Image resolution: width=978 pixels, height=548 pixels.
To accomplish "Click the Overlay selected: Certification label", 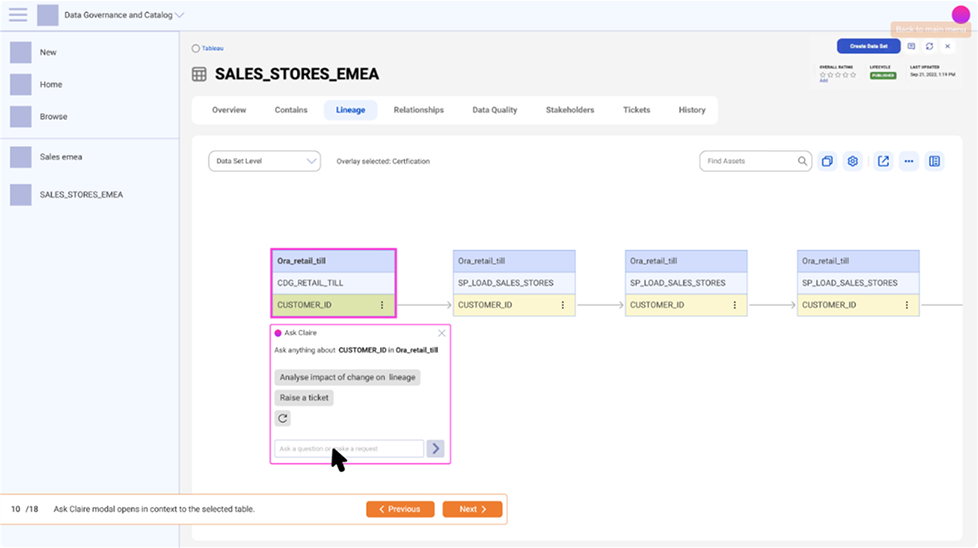I will [x=383, y=161].
